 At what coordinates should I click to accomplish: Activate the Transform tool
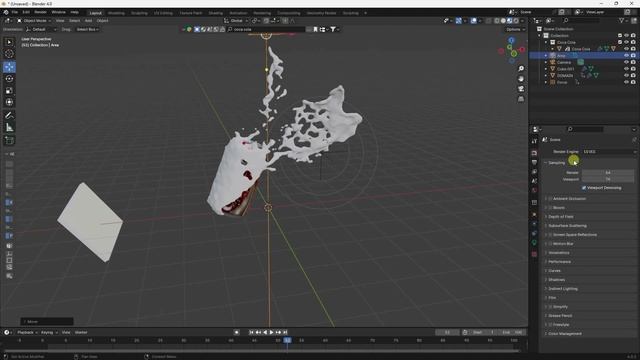(x=9, y=102)
